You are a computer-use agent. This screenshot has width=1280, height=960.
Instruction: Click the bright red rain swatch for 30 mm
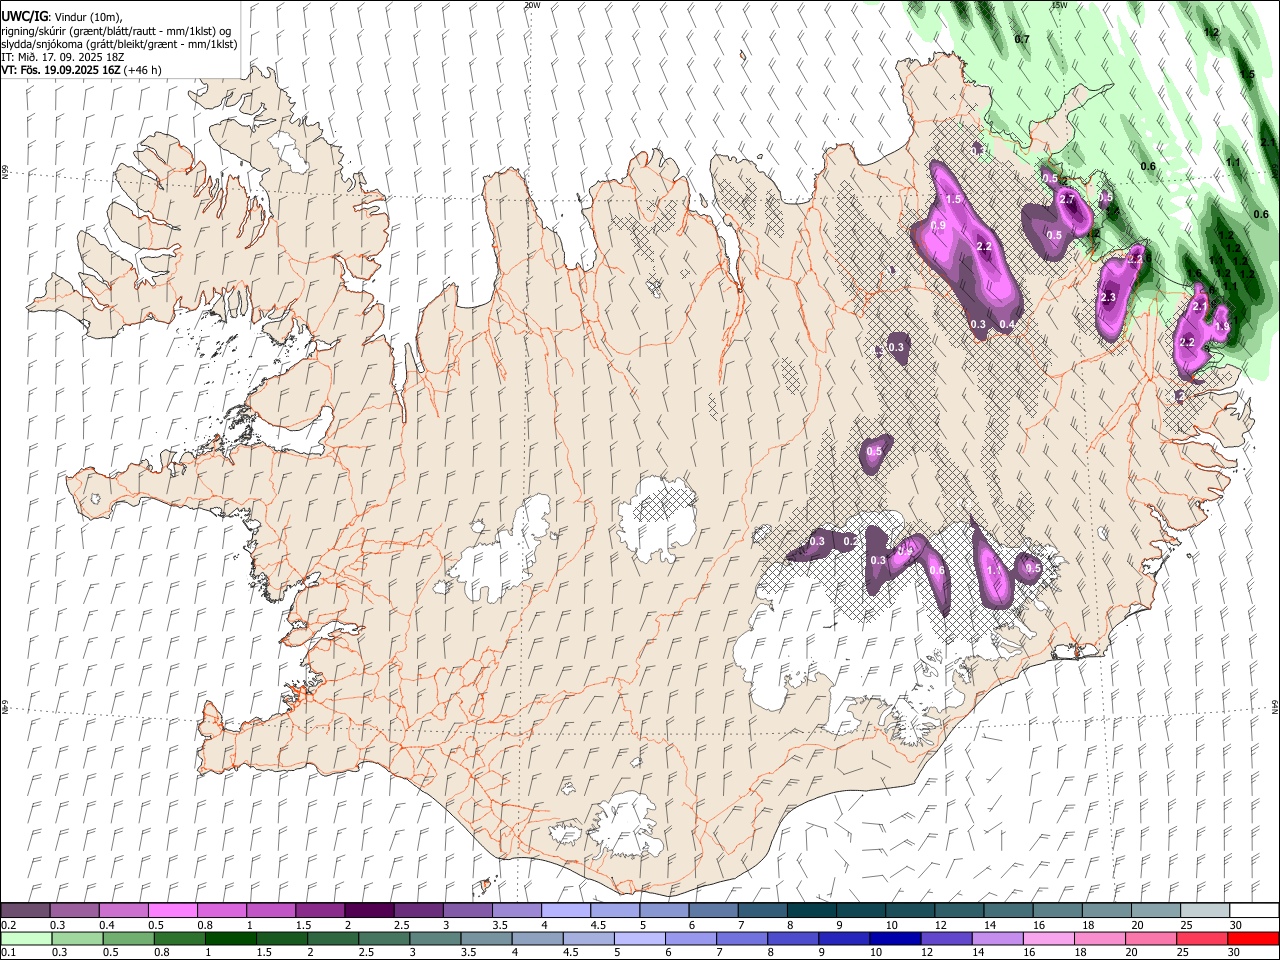[1252, 939]
